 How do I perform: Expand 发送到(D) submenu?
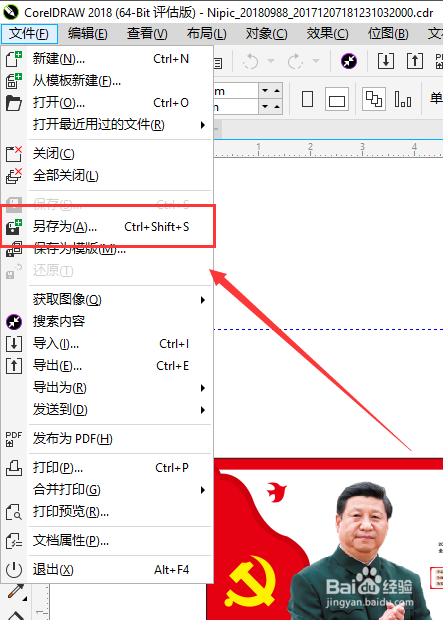pyautogui.click(x=107, y=410)
